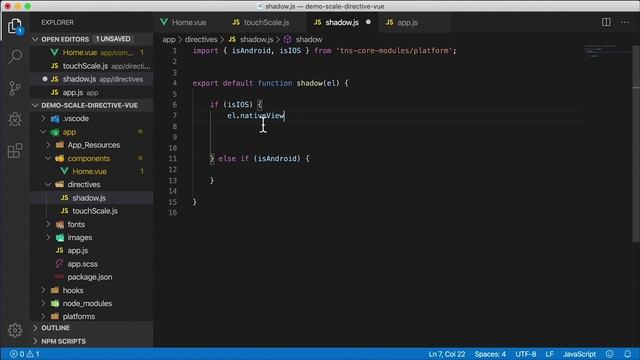Open the Extensions view icon

15,151
